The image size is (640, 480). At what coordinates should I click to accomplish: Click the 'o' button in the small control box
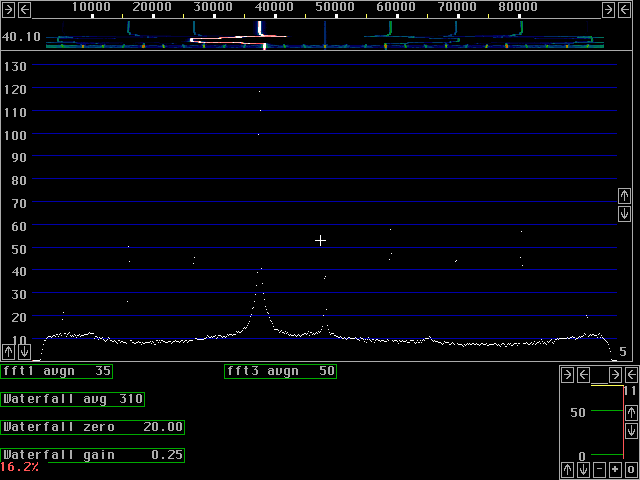pos(631,469)
